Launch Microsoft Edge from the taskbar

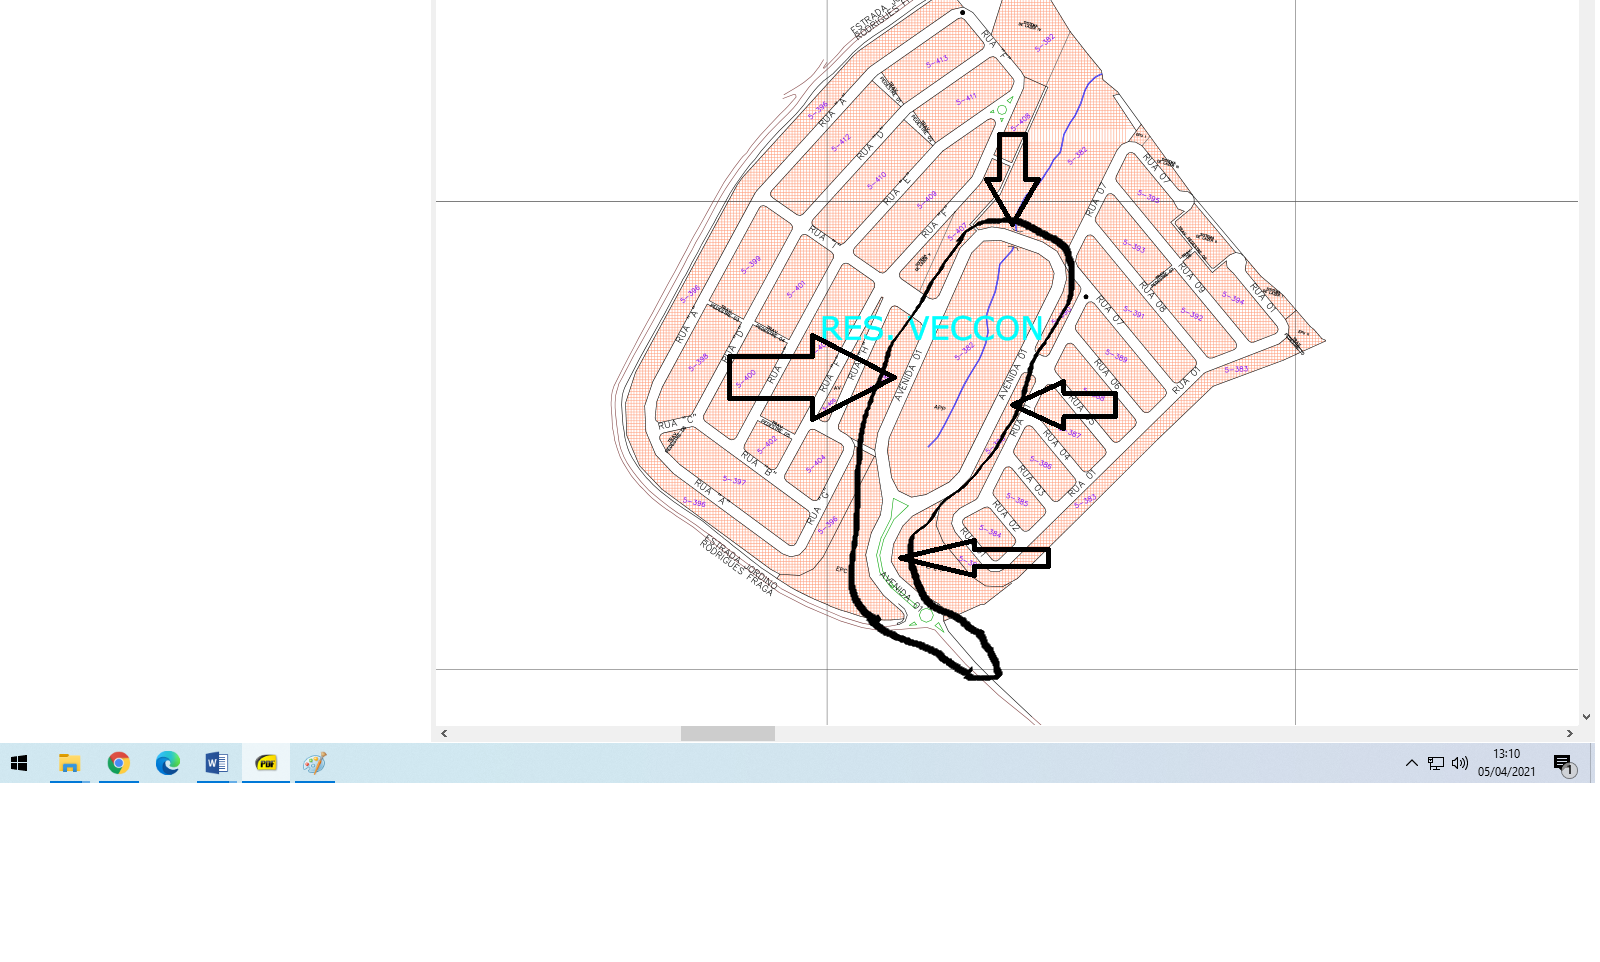(x=167, y=763)
